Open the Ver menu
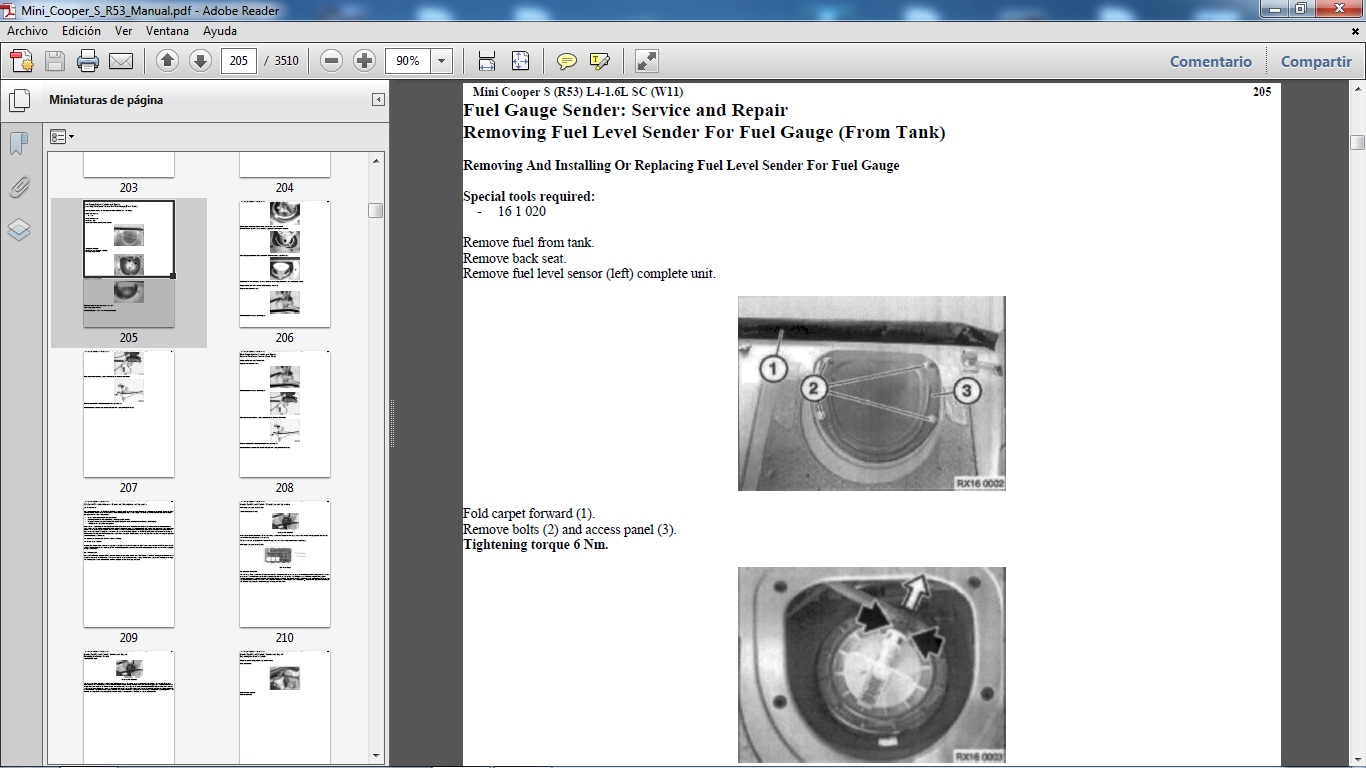This screenshot has height=768, width=1366. [124, 31]
